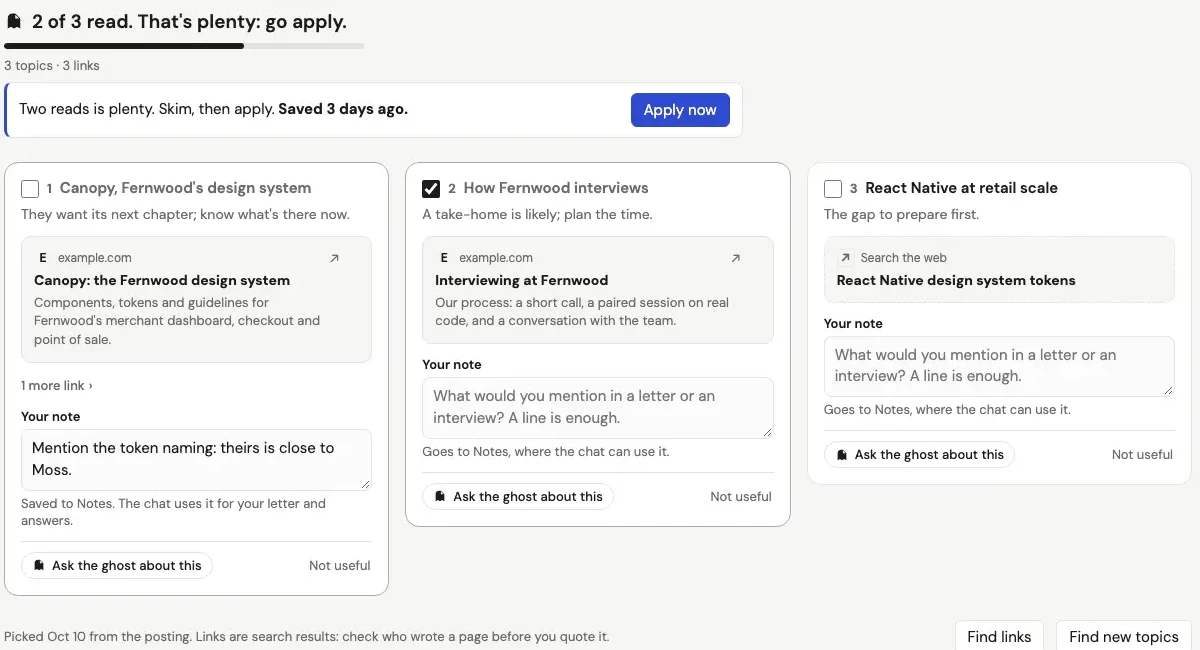1200x650 pixels.
Task: Click the note field under React Native
Action: click(x=999, y=366)
